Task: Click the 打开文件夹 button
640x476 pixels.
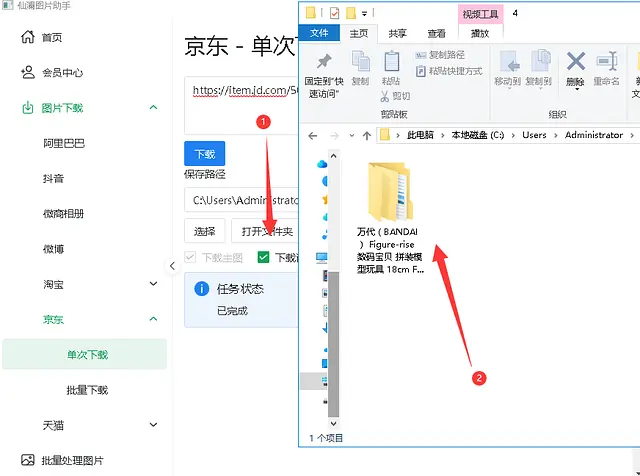Action: 267,231
